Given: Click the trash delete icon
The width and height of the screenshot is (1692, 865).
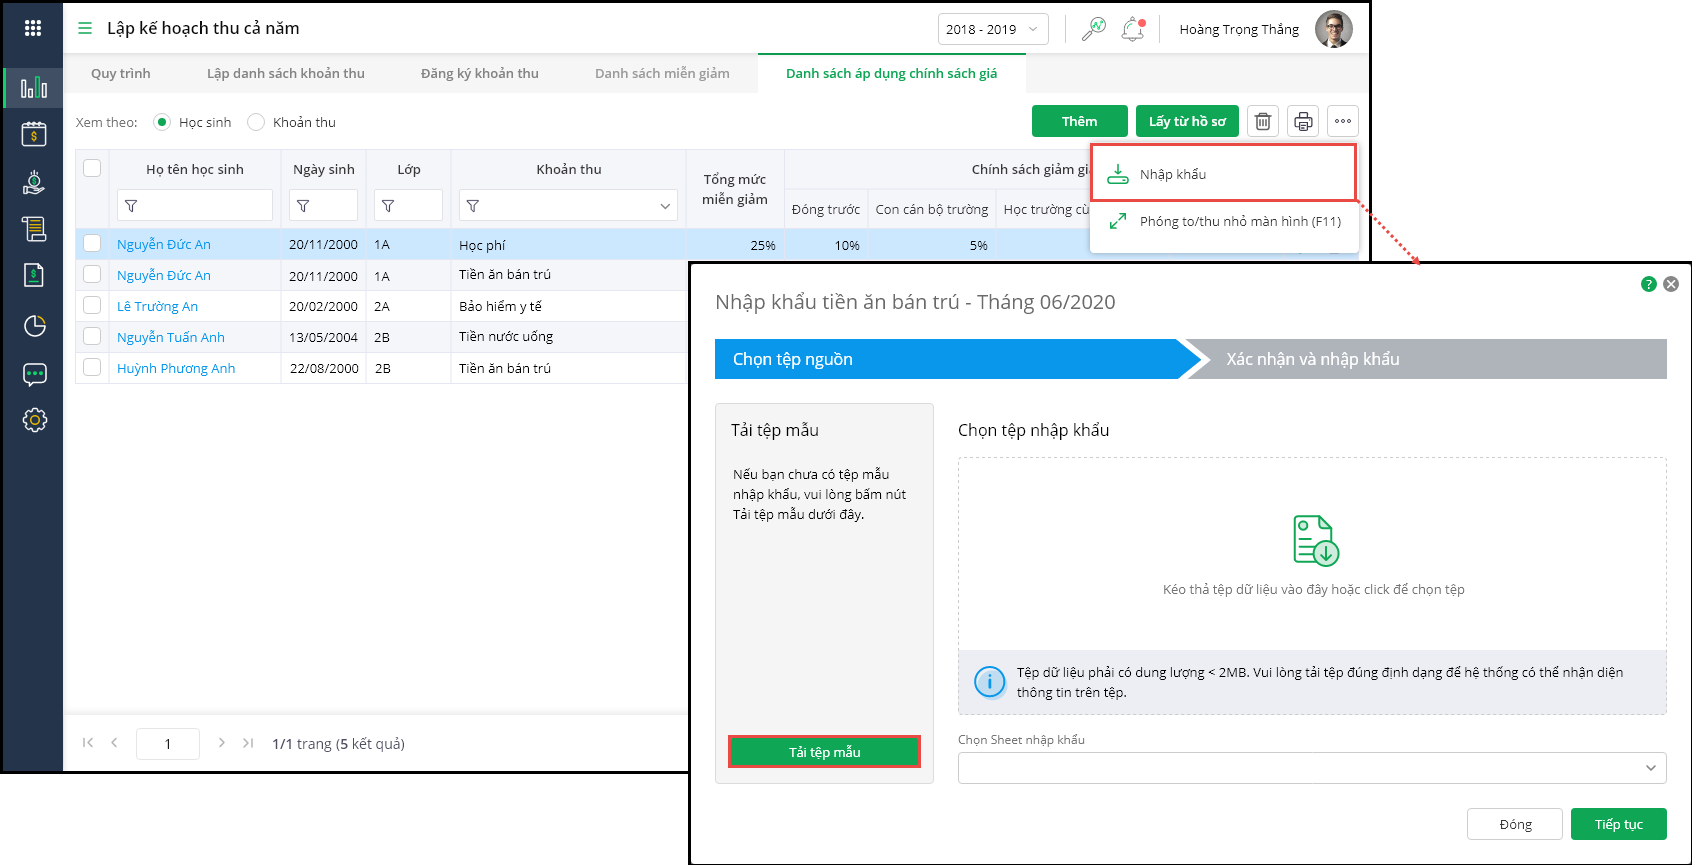Looking at the screenshot, I should 1263,121.
